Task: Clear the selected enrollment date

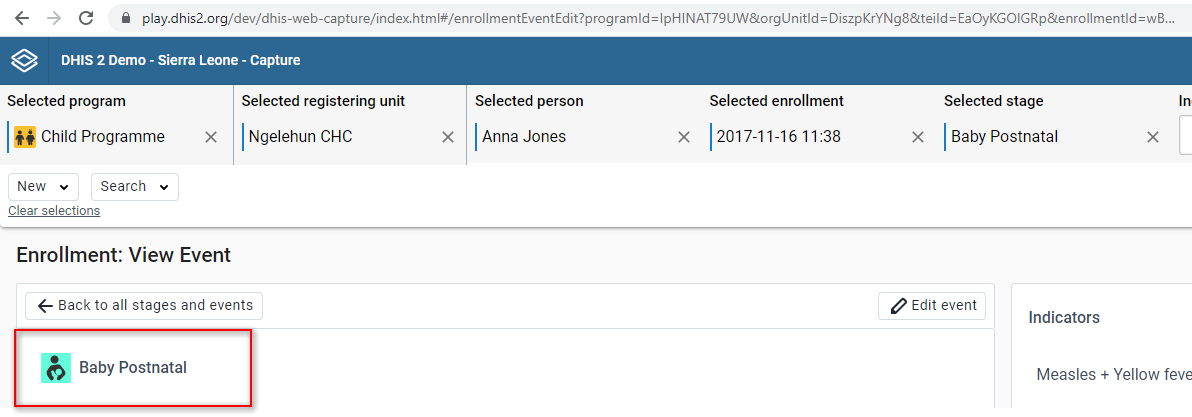Action: tap(918, 137)
